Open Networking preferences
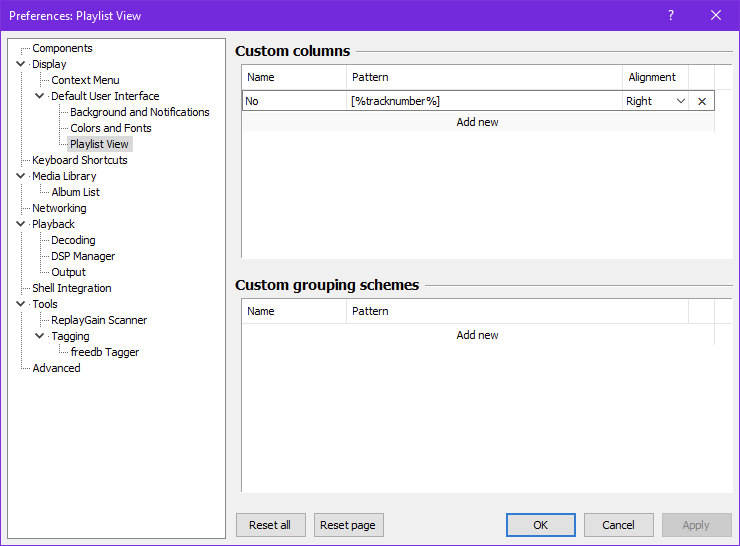The width and height of the screenshot is (740, 546). (x=59, y=208)
